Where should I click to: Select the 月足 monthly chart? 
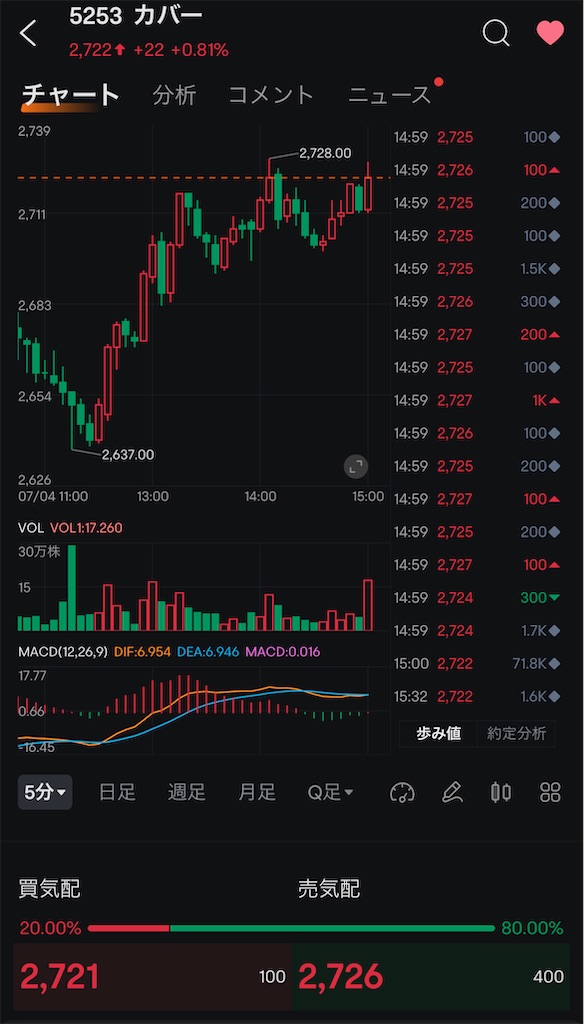(257, 792)
